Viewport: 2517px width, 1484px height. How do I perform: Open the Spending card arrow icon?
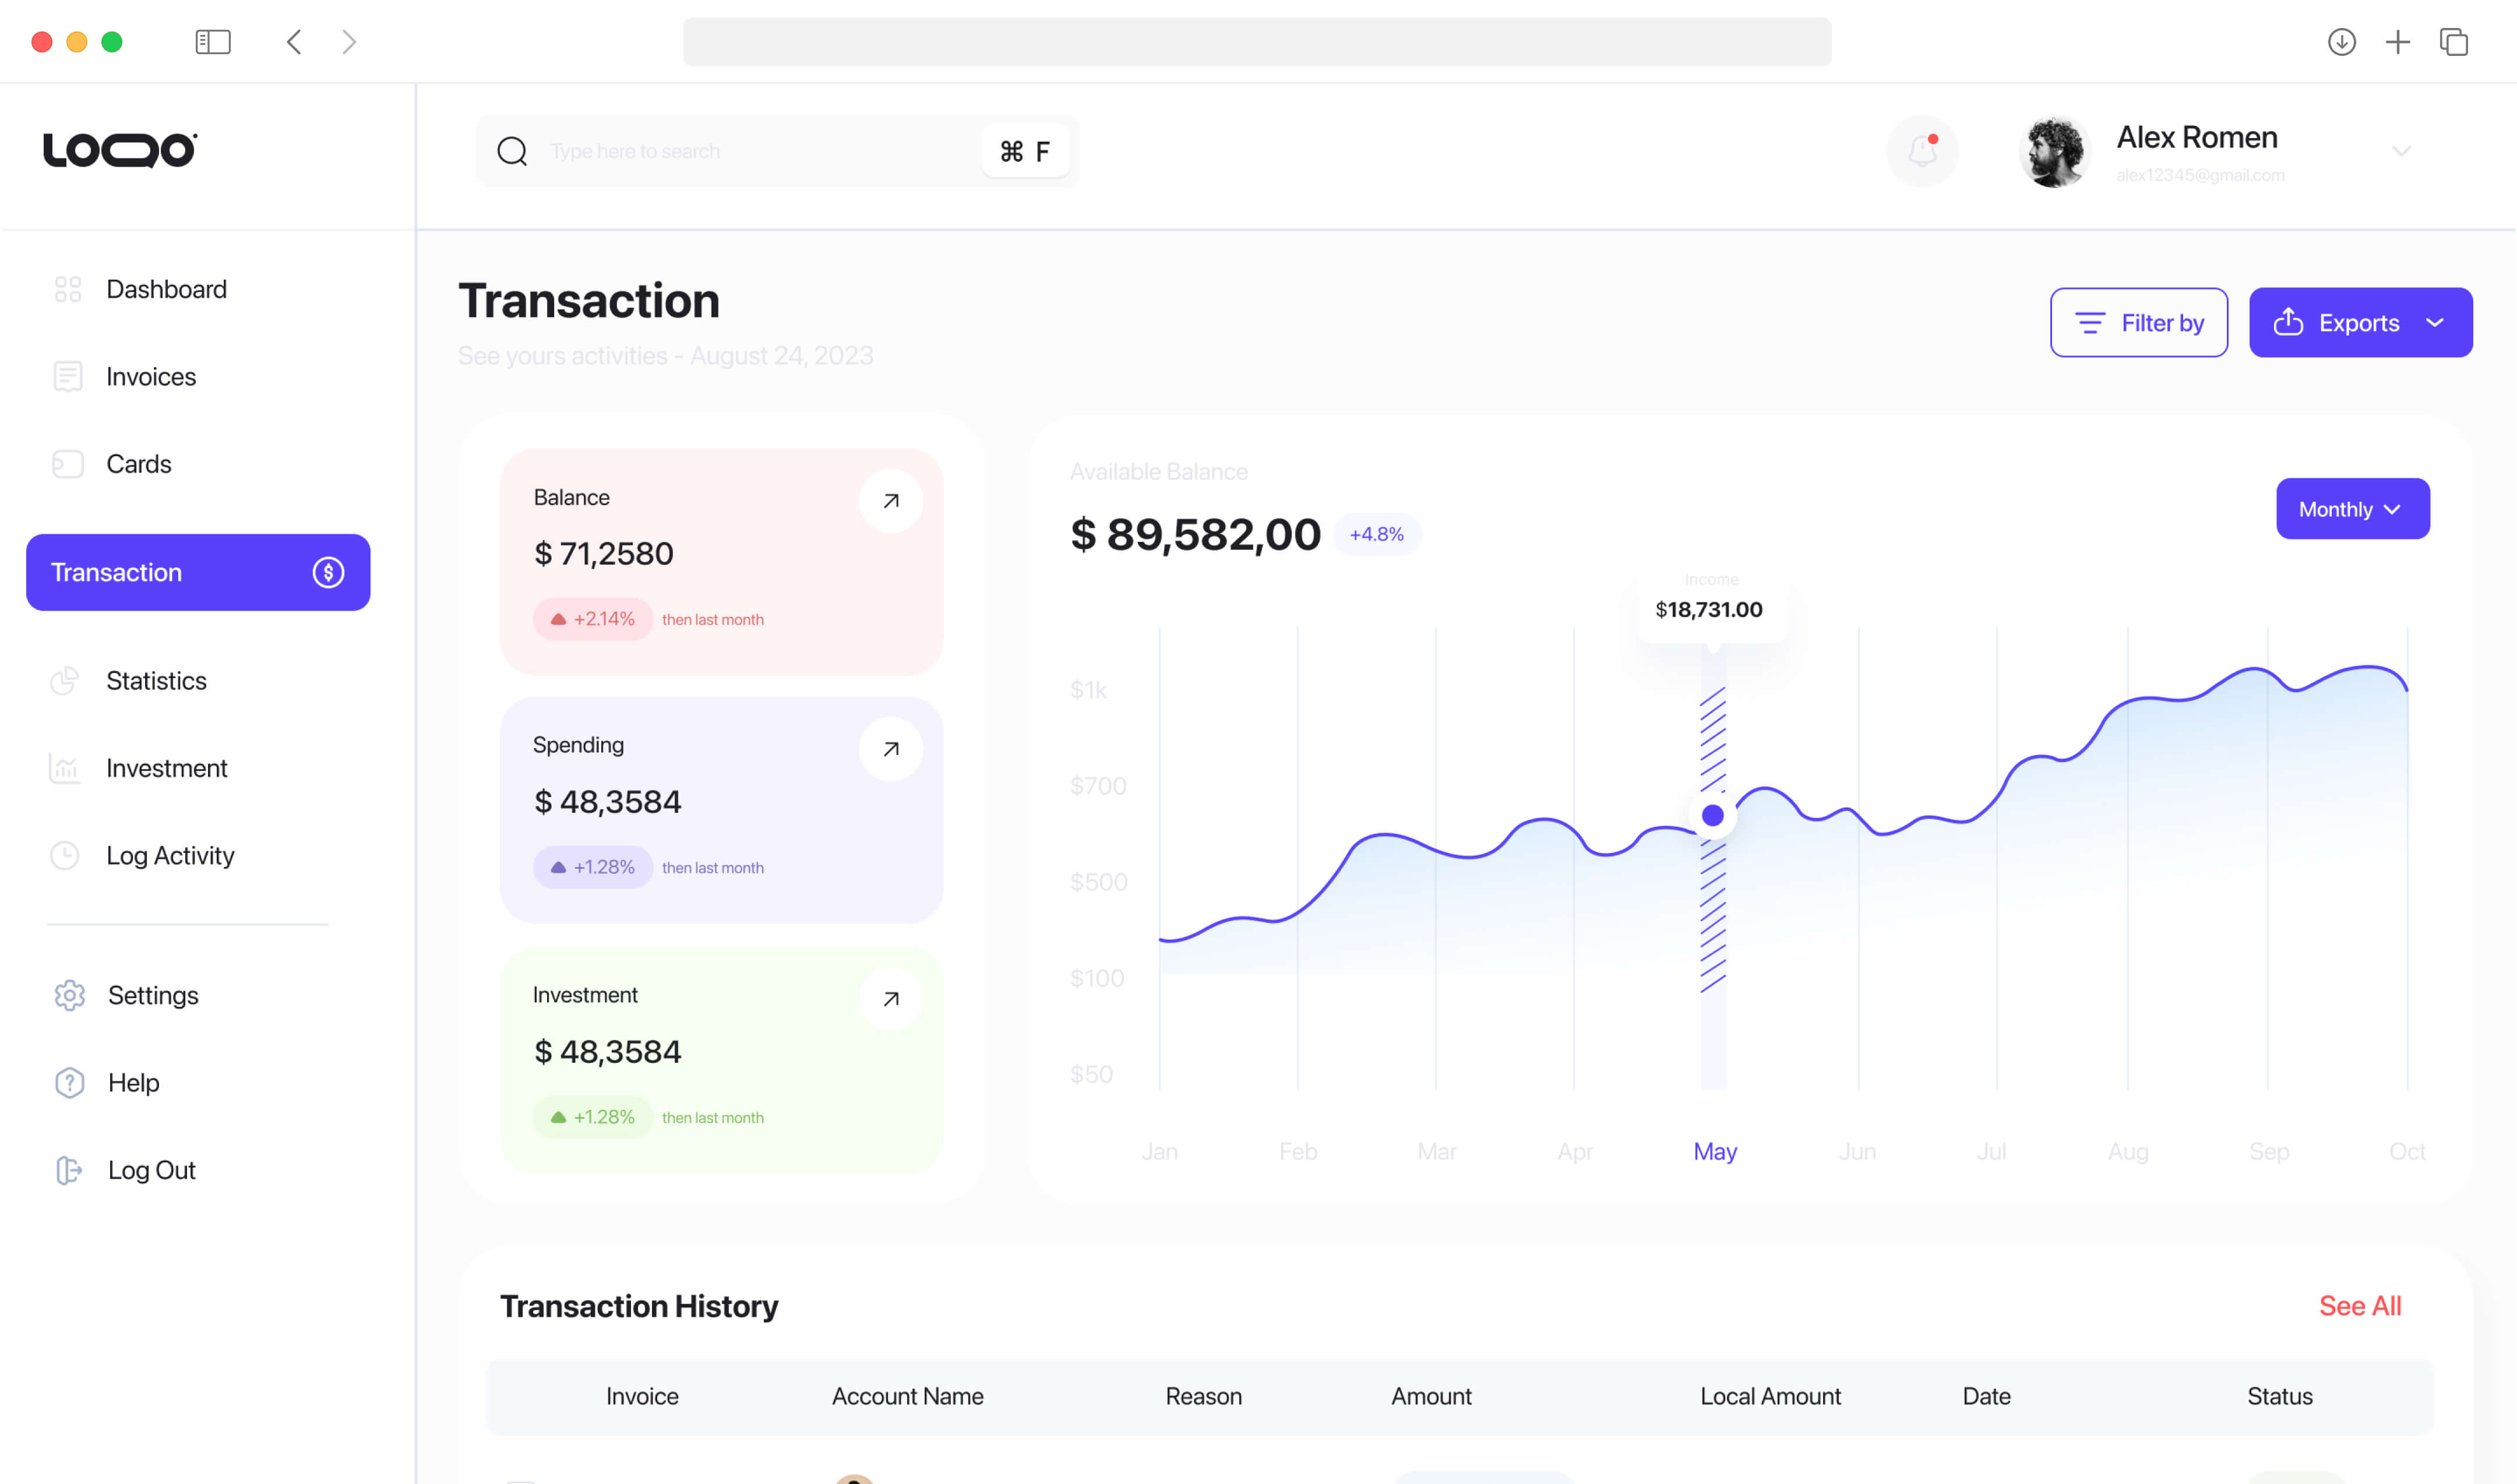[890, 749]
